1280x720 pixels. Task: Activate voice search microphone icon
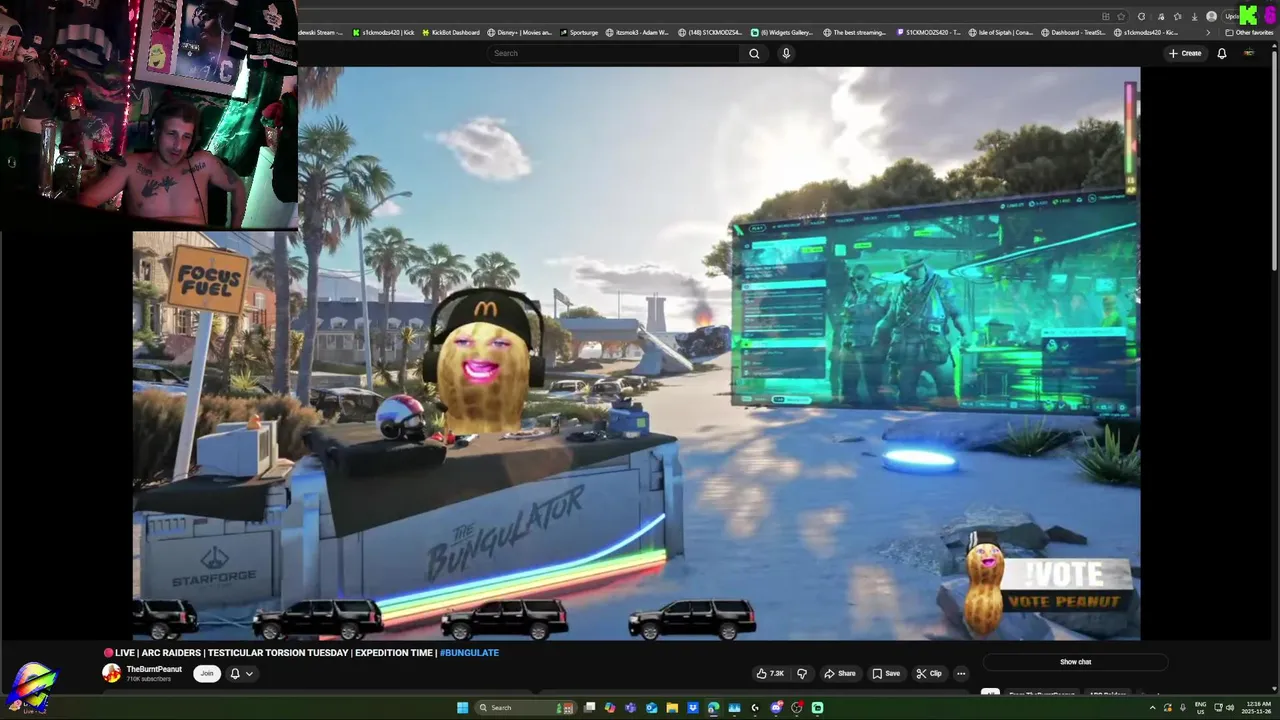[x=786, y=53]
